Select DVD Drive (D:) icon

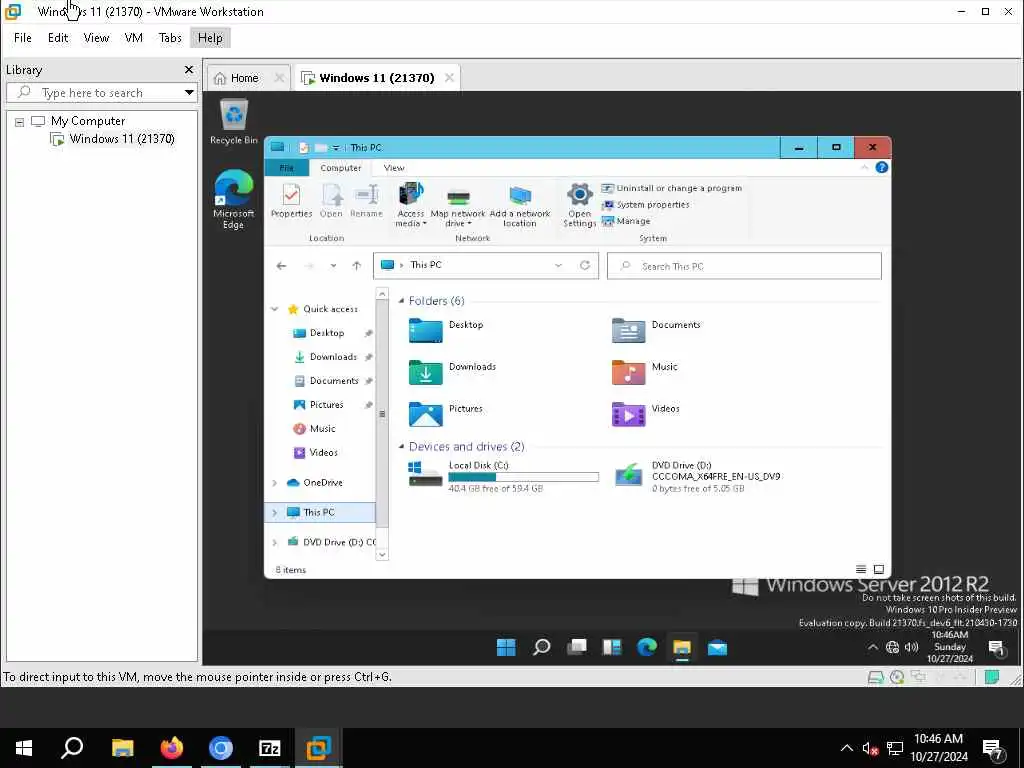tap(628, 475)
